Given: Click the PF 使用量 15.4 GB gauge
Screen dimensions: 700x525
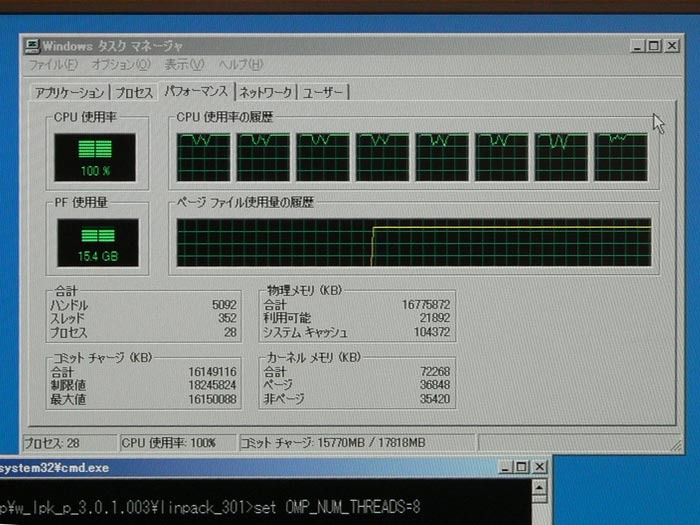Looking at the screenshot, I should 98,242.
